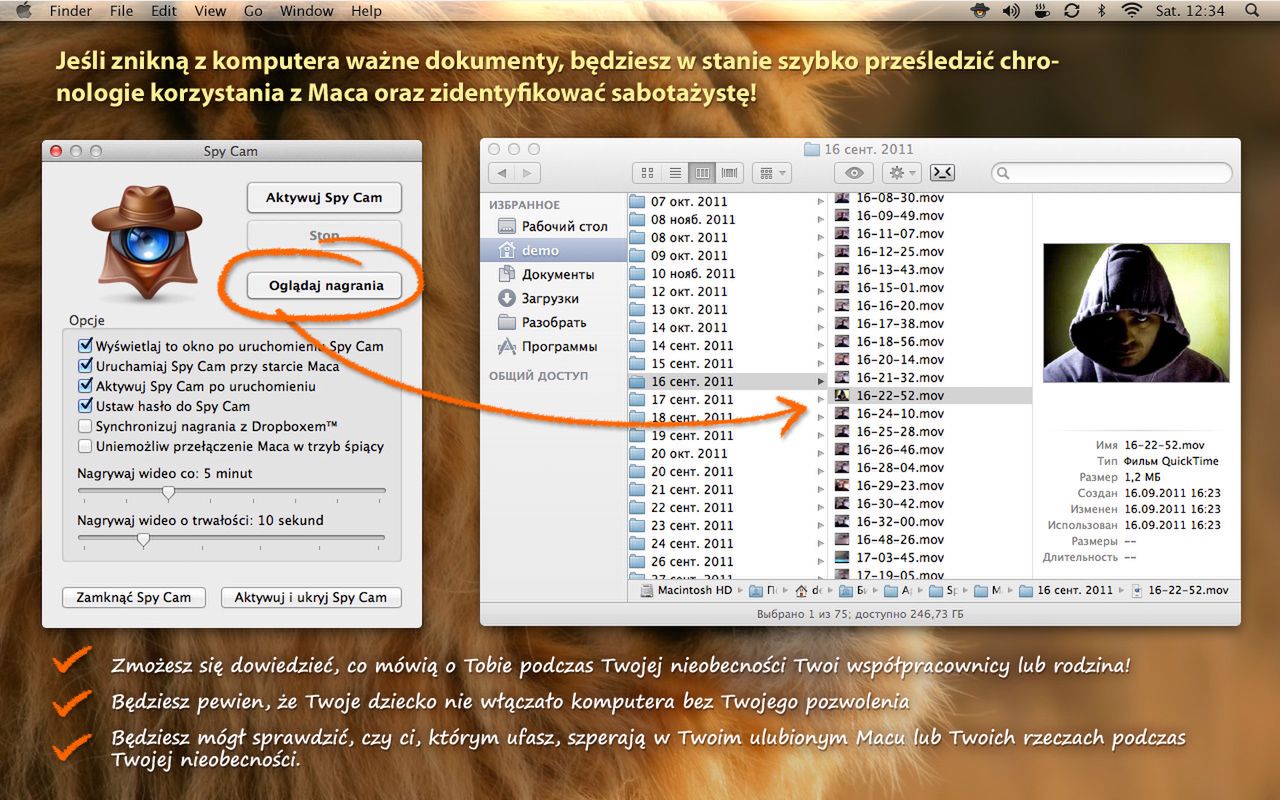The width and height of the screenshot is (1280, 800).
Task: Click the Stop button in Spy Cam
Action: coord(324,236)
